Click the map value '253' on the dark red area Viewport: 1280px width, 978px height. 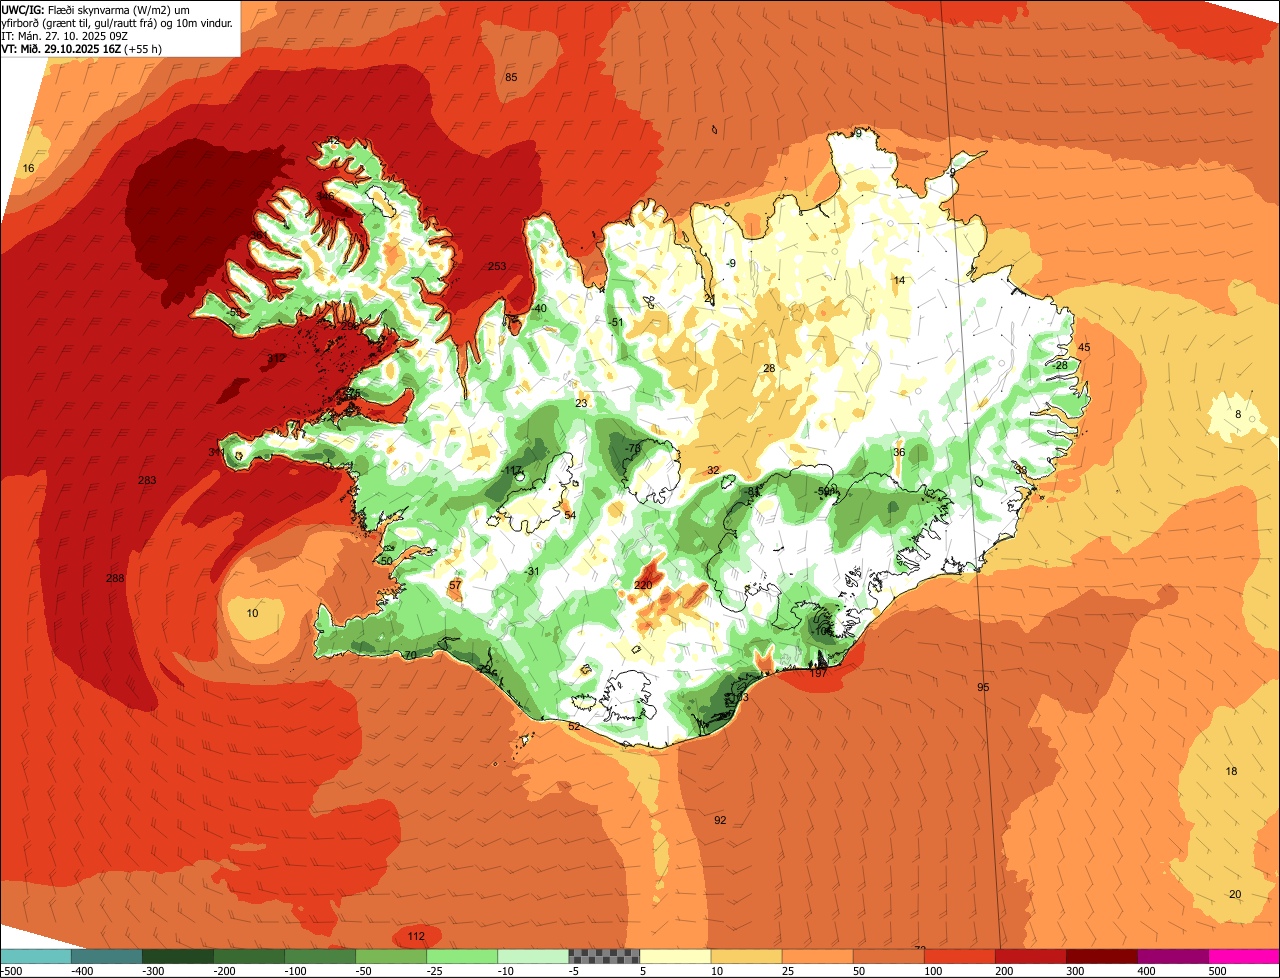[497, 266]
